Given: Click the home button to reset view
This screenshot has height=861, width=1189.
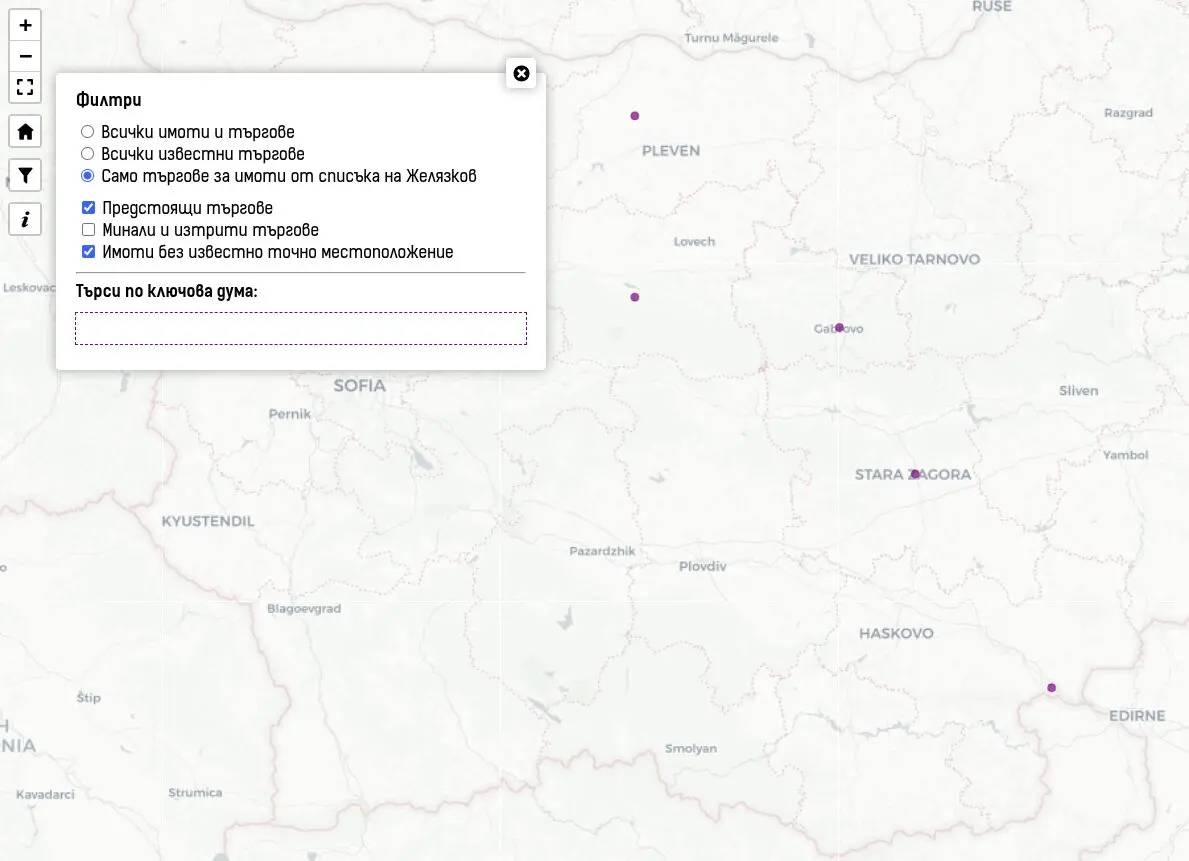Looking at the screenshot, I should pos(25,131).
